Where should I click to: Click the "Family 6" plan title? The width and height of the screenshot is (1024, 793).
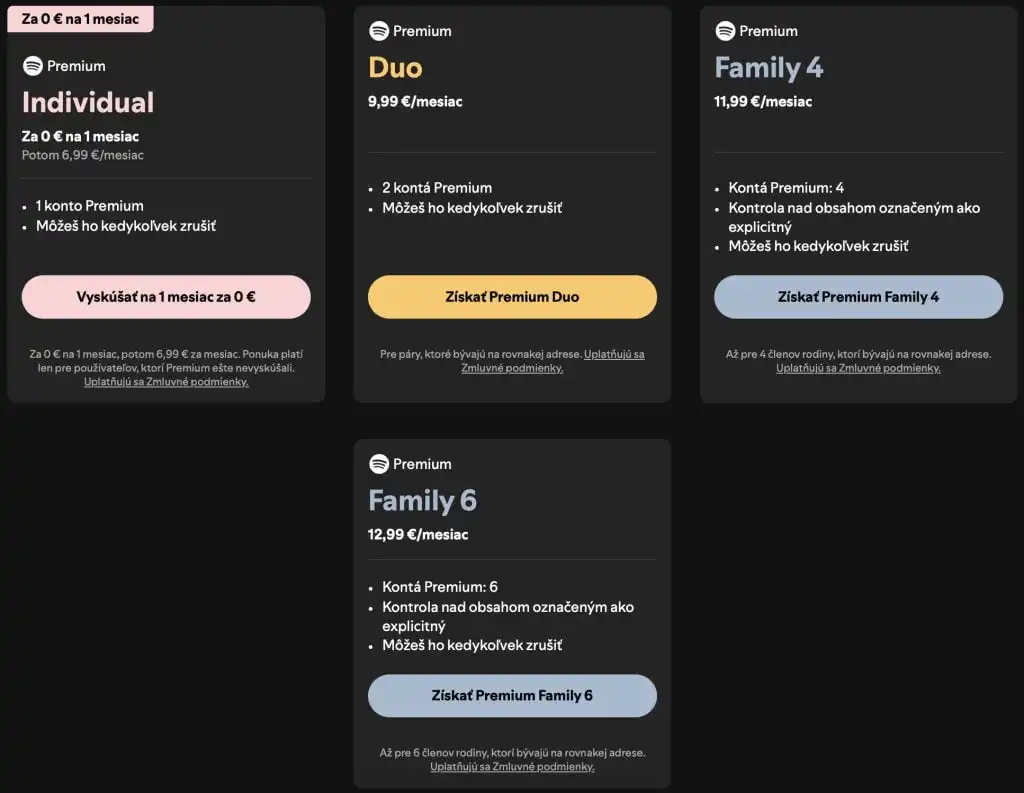tap(422, 500)
